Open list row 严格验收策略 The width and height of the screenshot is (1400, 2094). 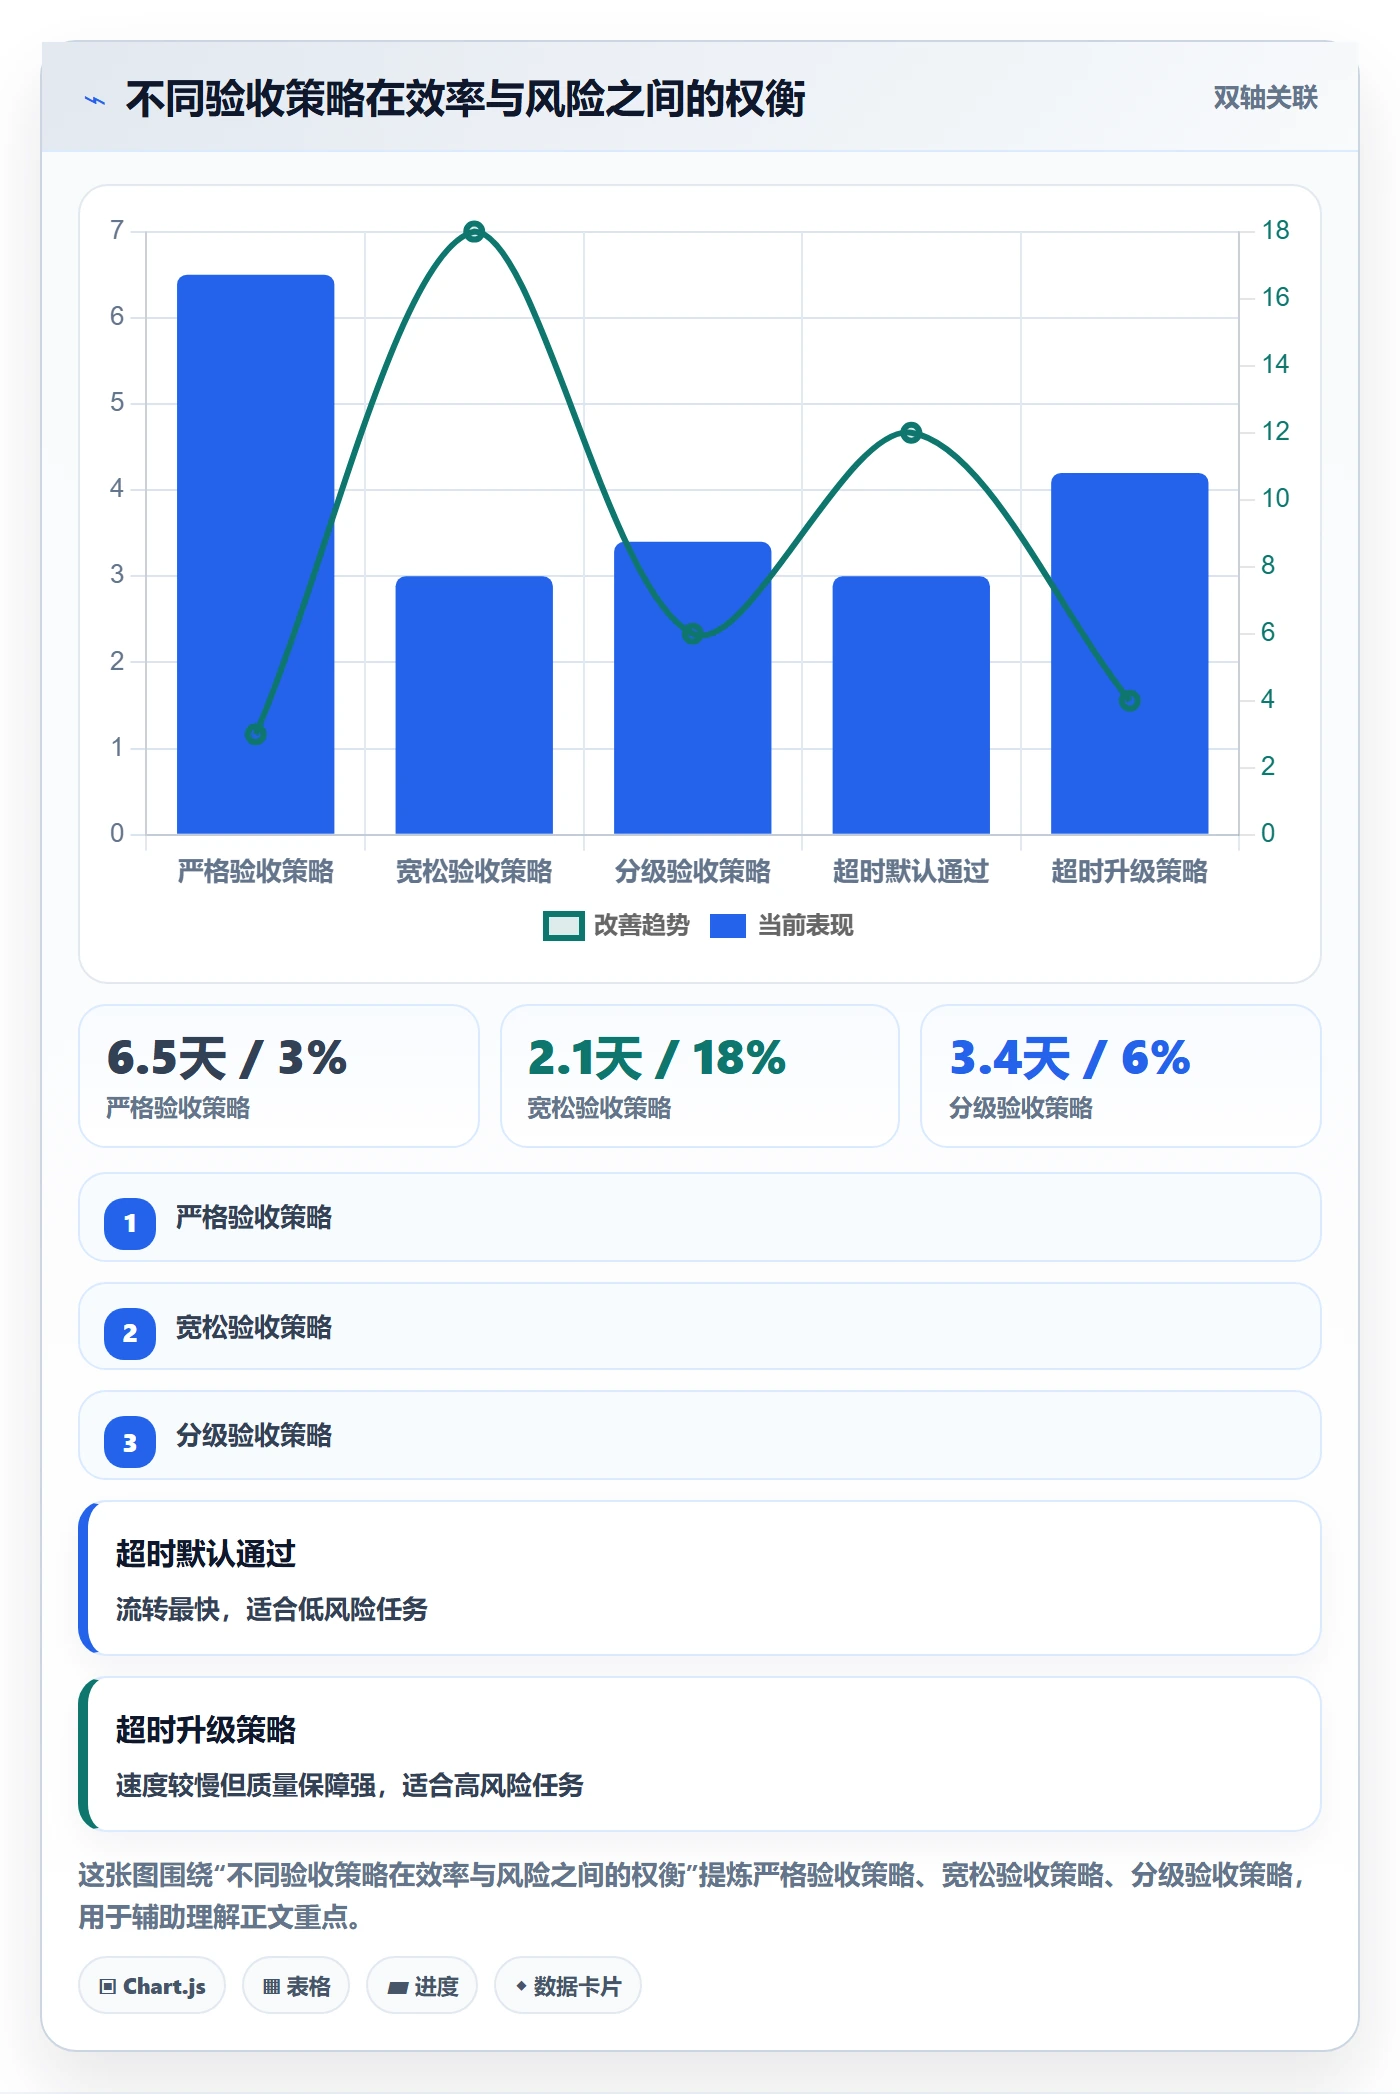[700, 1218]
